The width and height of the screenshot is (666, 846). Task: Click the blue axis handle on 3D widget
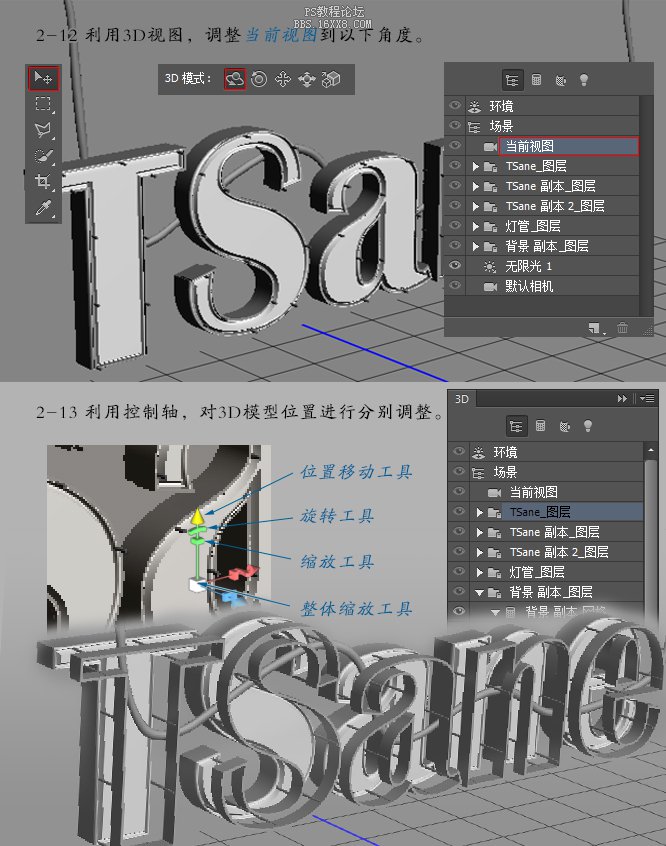tap(233, 597)
